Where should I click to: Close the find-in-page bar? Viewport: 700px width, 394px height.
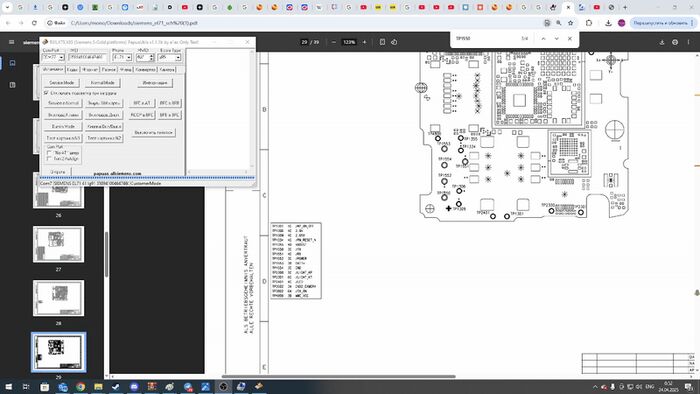pos(570,39)
